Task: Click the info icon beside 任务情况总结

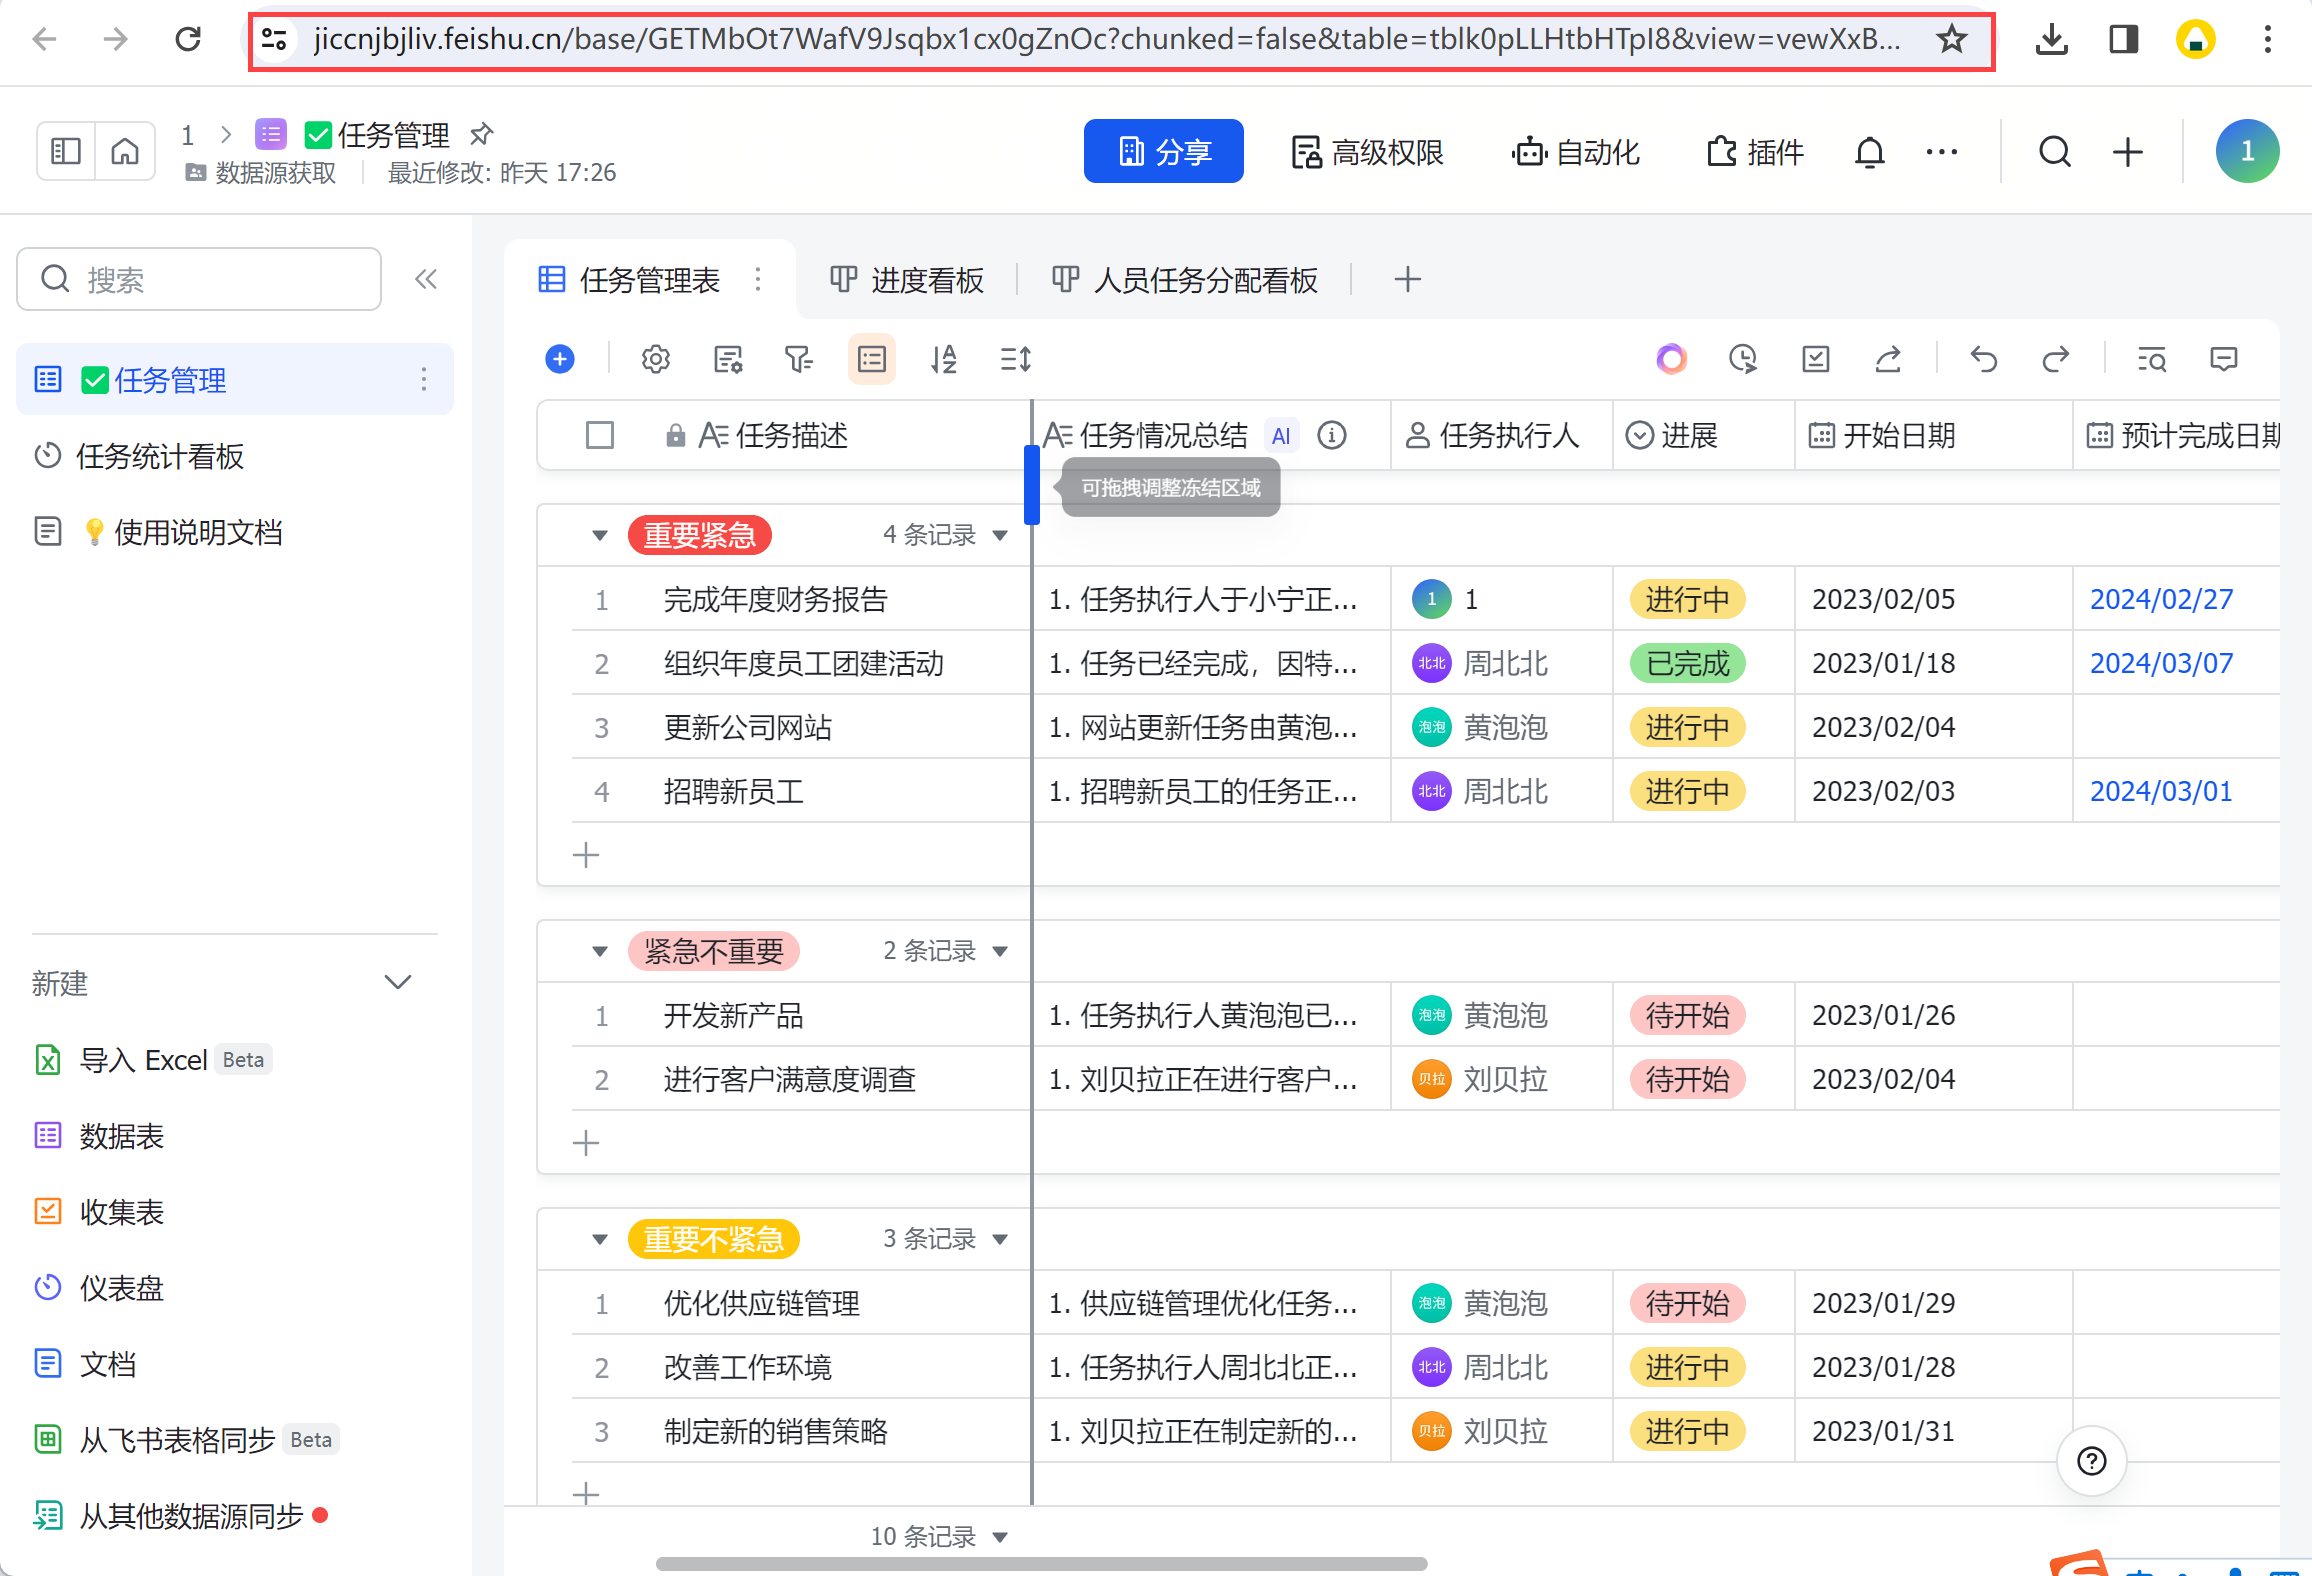Action: (1331, 436)
